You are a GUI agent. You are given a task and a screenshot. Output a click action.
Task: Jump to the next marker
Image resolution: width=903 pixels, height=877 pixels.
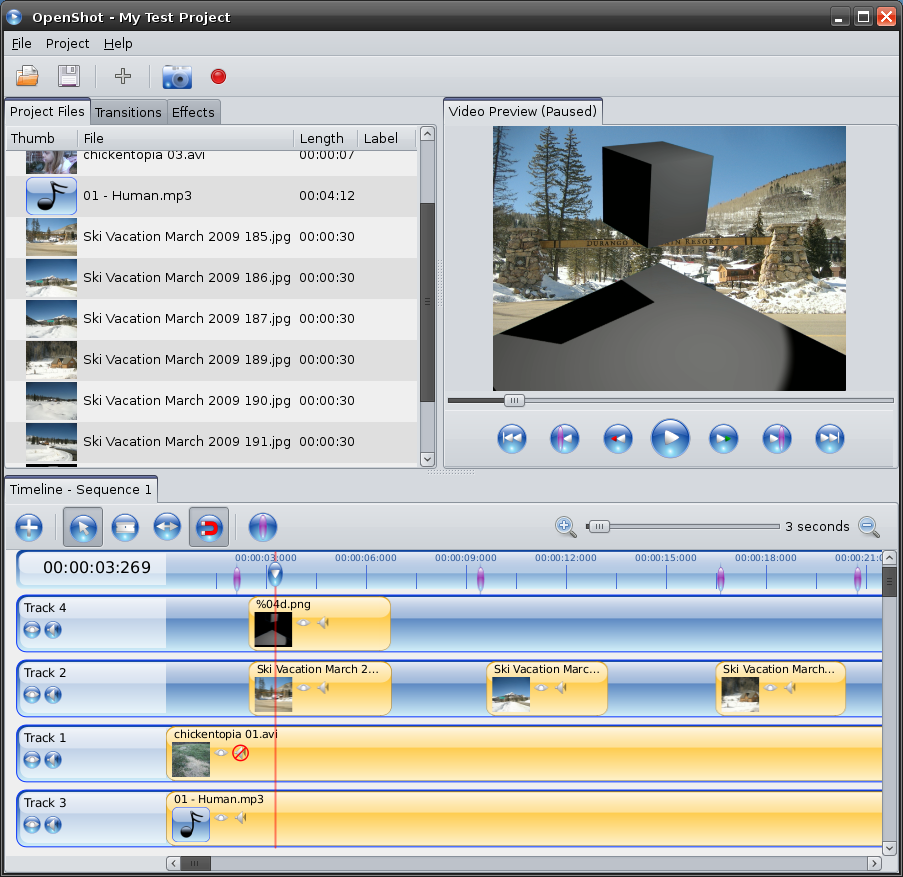tap(777, 438)
